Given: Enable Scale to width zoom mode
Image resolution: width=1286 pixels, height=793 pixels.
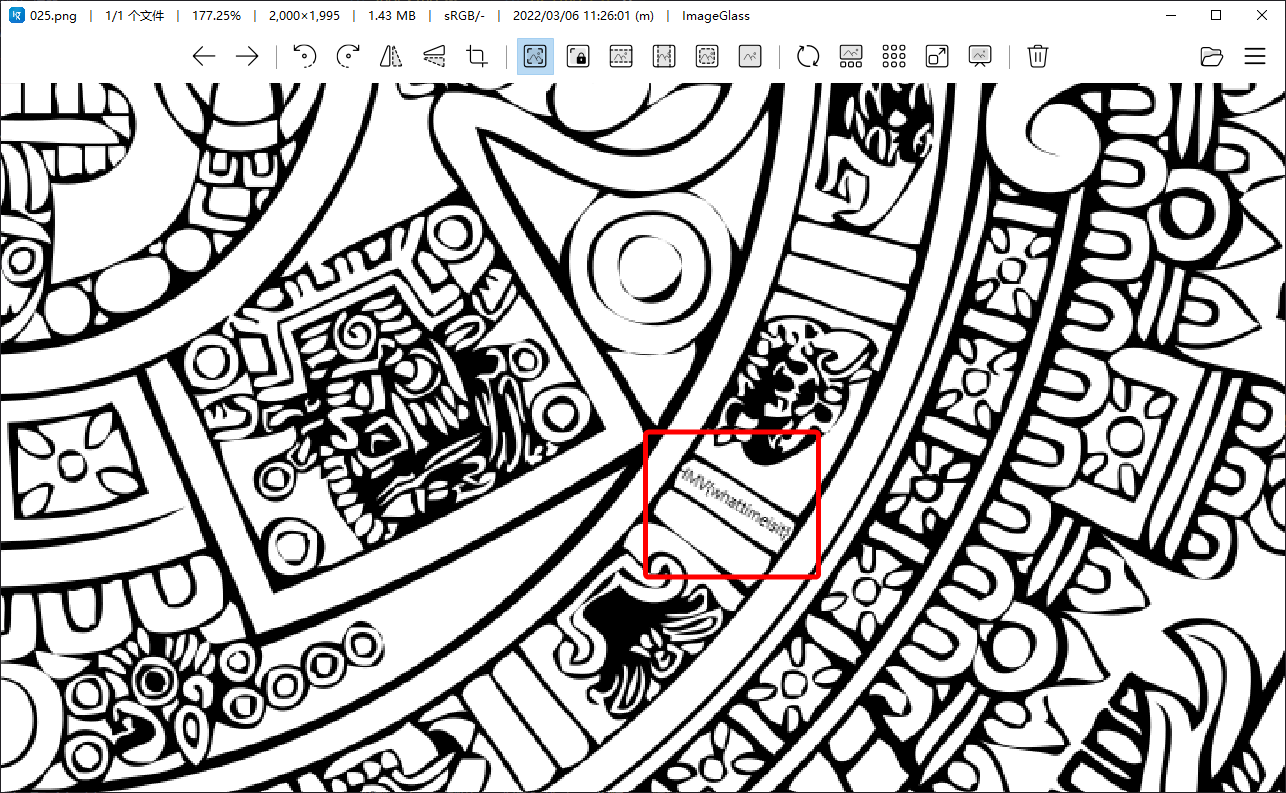Looking at the screenshot, I should (621, 56).
